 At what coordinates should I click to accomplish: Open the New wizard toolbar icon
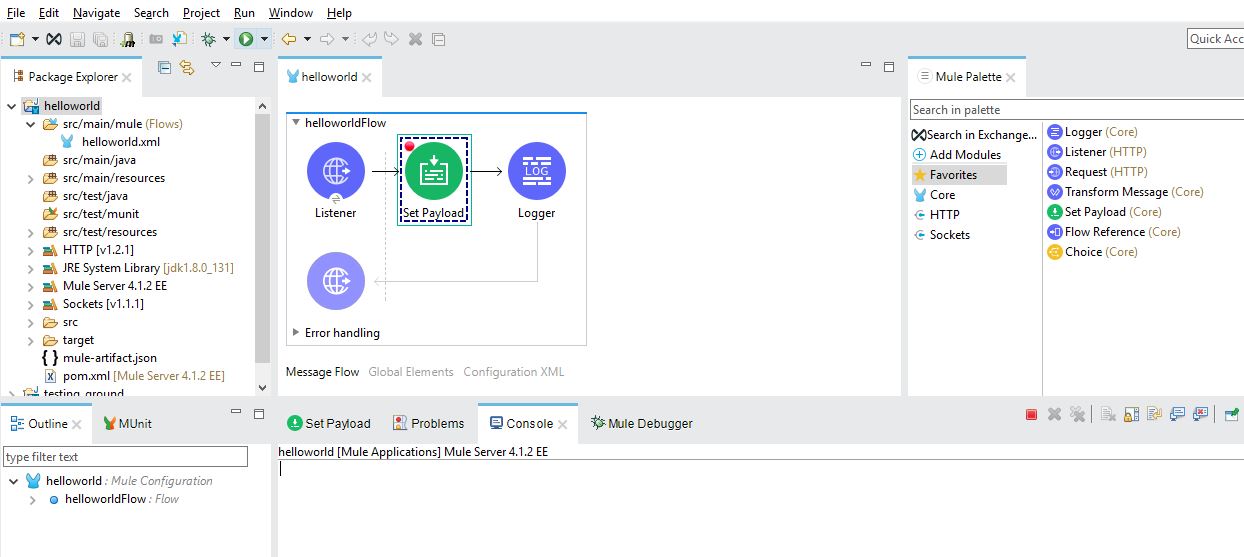(x=17, y=39)
